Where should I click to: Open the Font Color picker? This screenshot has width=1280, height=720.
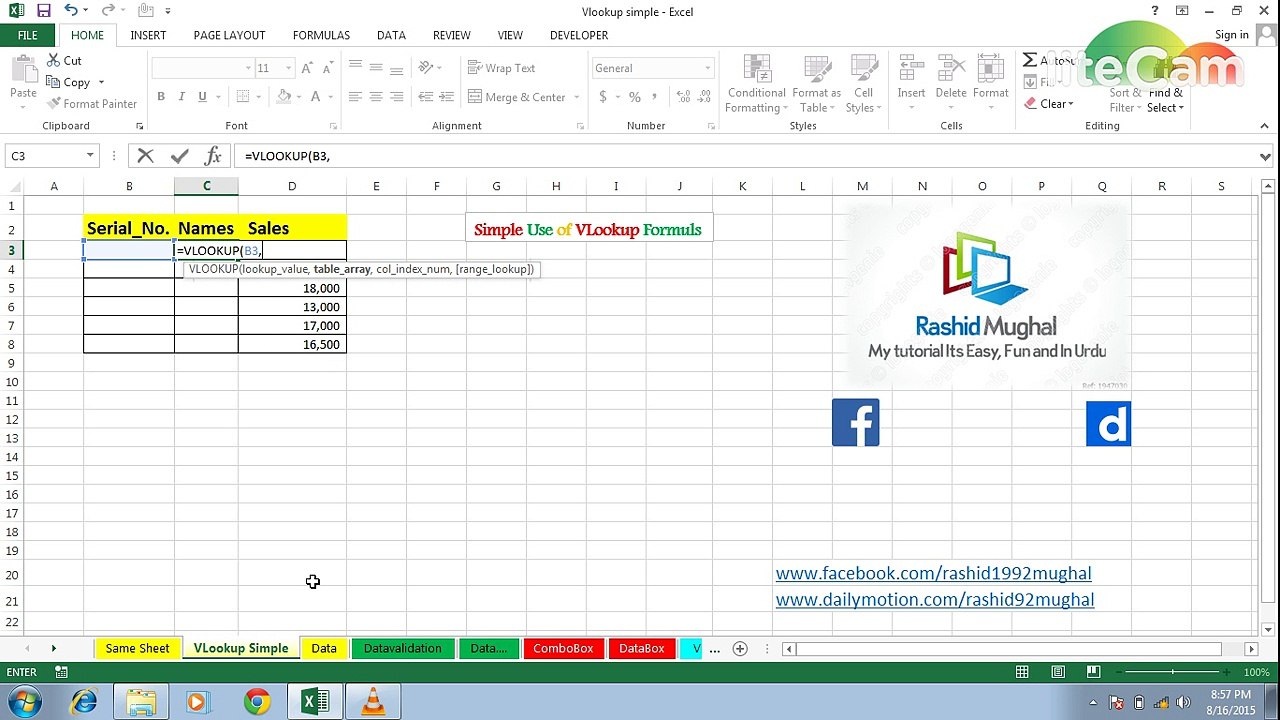[317, 97]
